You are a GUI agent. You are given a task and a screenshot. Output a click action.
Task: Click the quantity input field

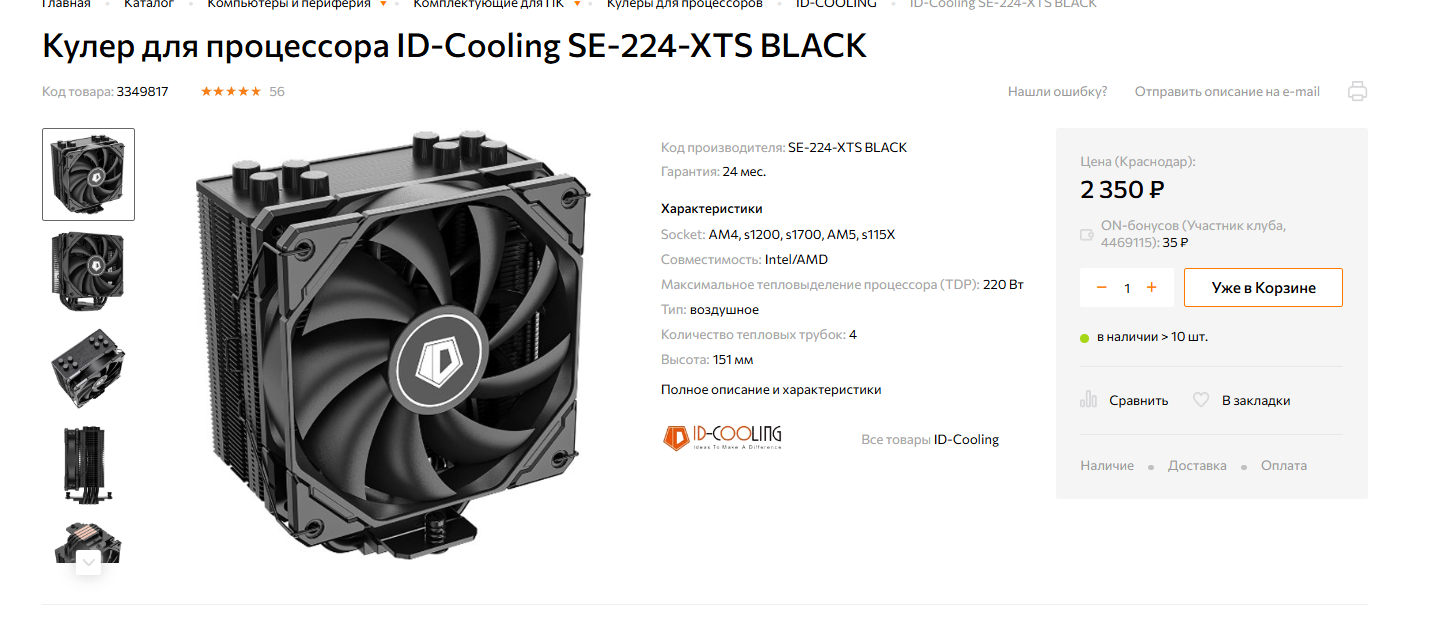[x=1127, y=287]
